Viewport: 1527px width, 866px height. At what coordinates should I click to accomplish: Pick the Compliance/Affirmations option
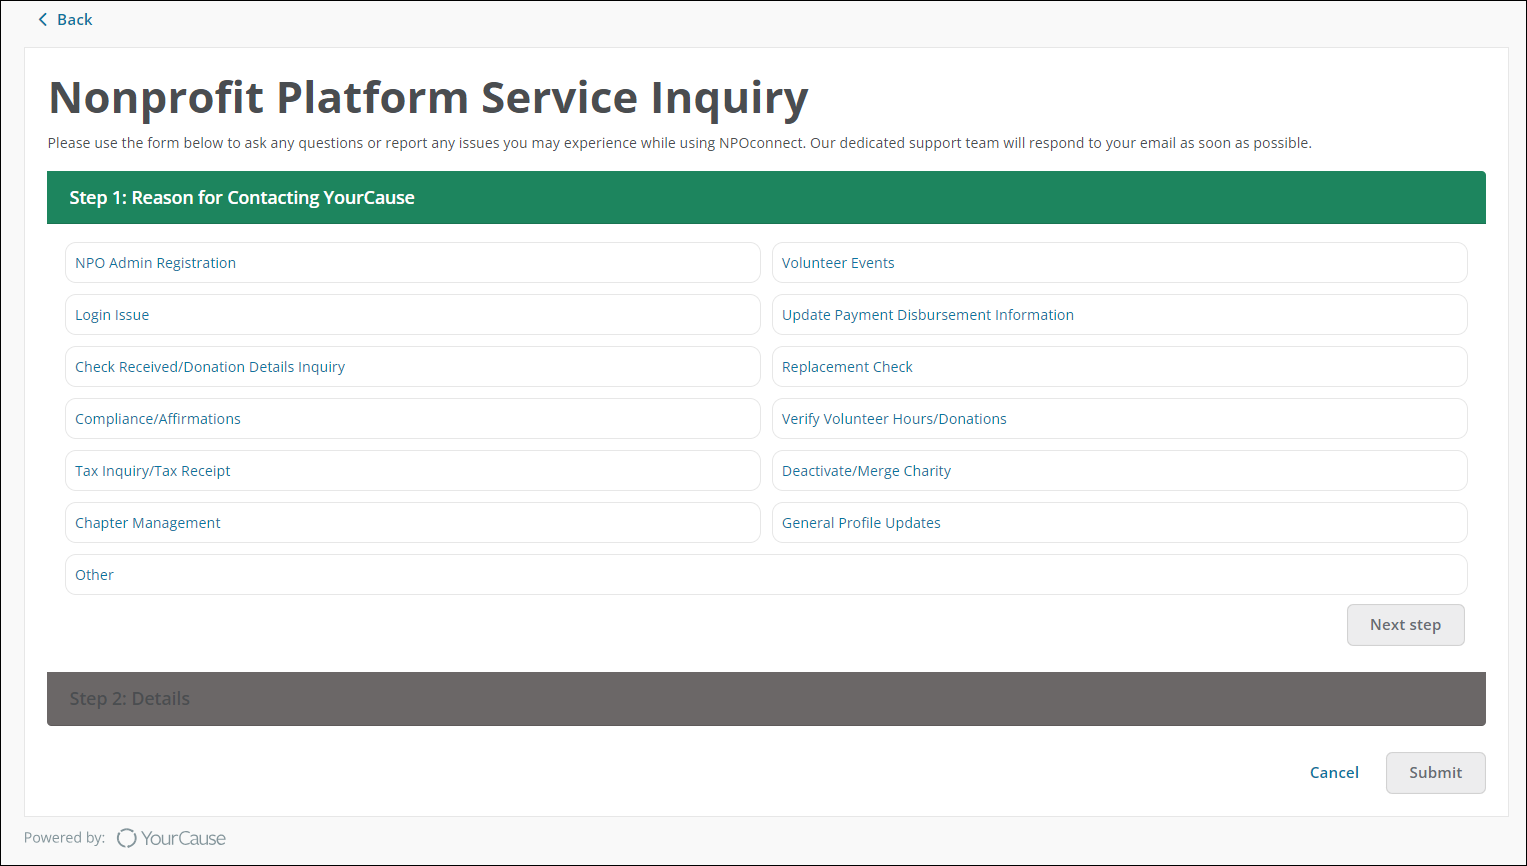[x=412, y=419]
